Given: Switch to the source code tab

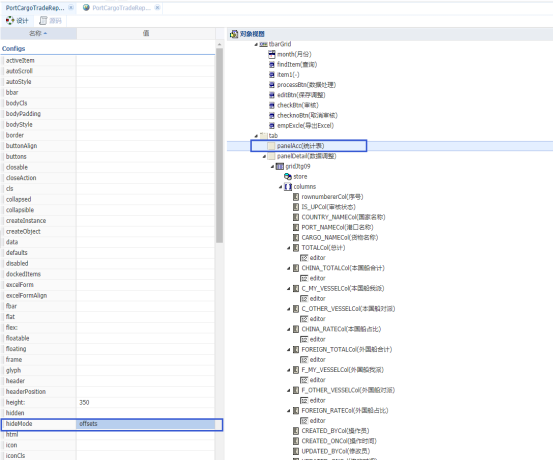Looking at the screenshot, I should point(51,21).
